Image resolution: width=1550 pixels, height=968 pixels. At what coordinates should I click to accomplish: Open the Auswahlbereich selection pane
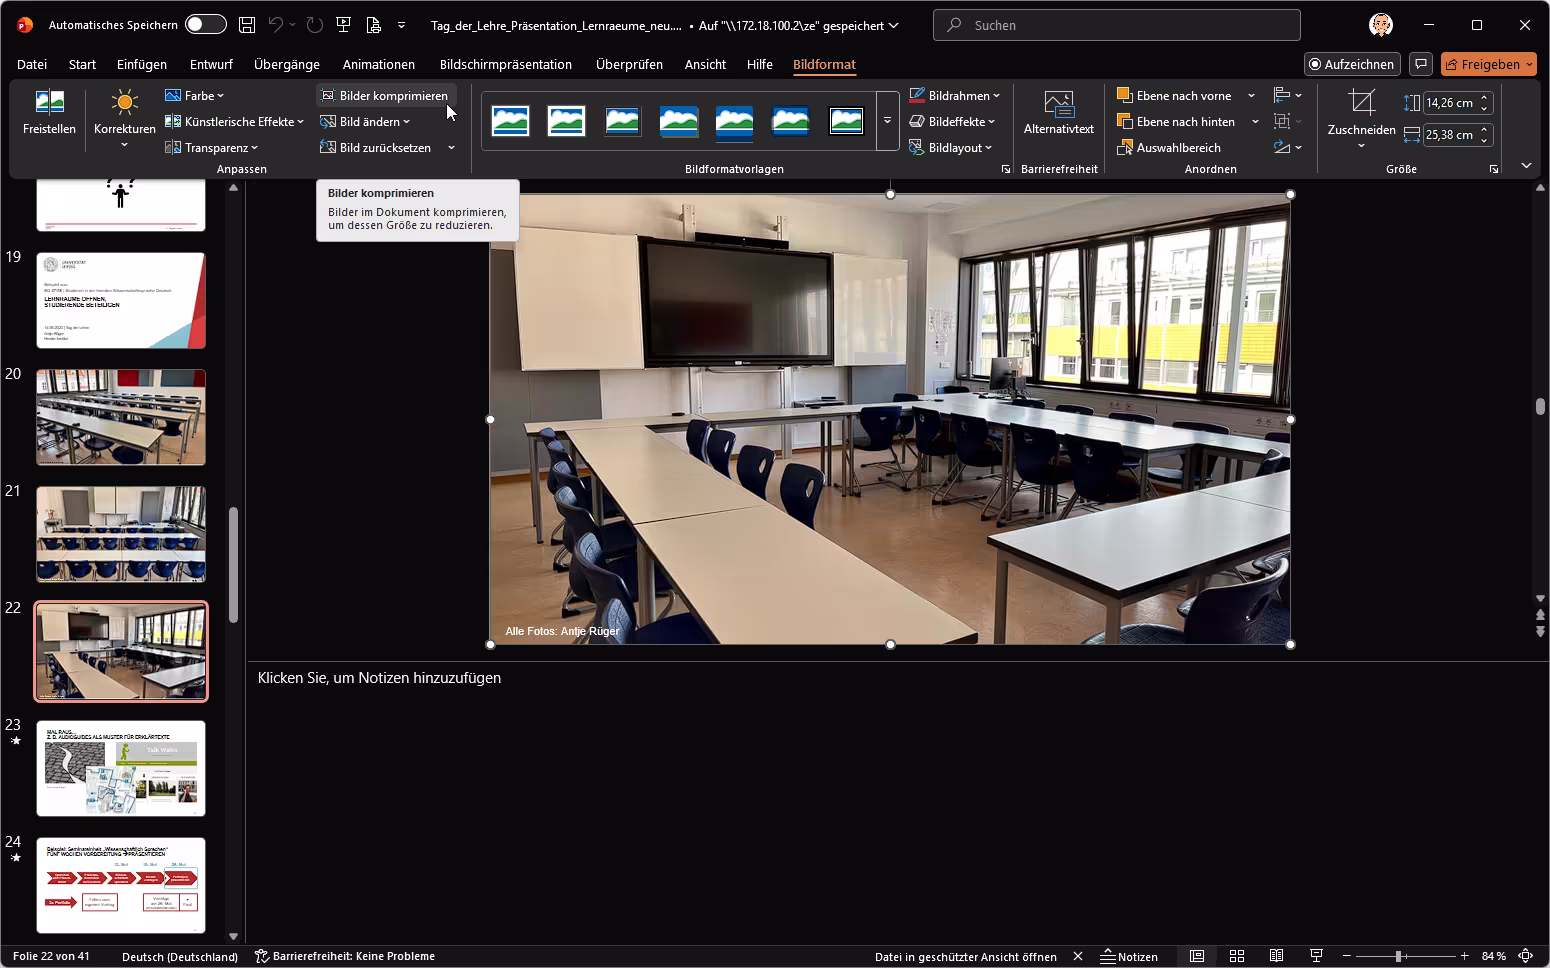click(x=1168, y=148)
